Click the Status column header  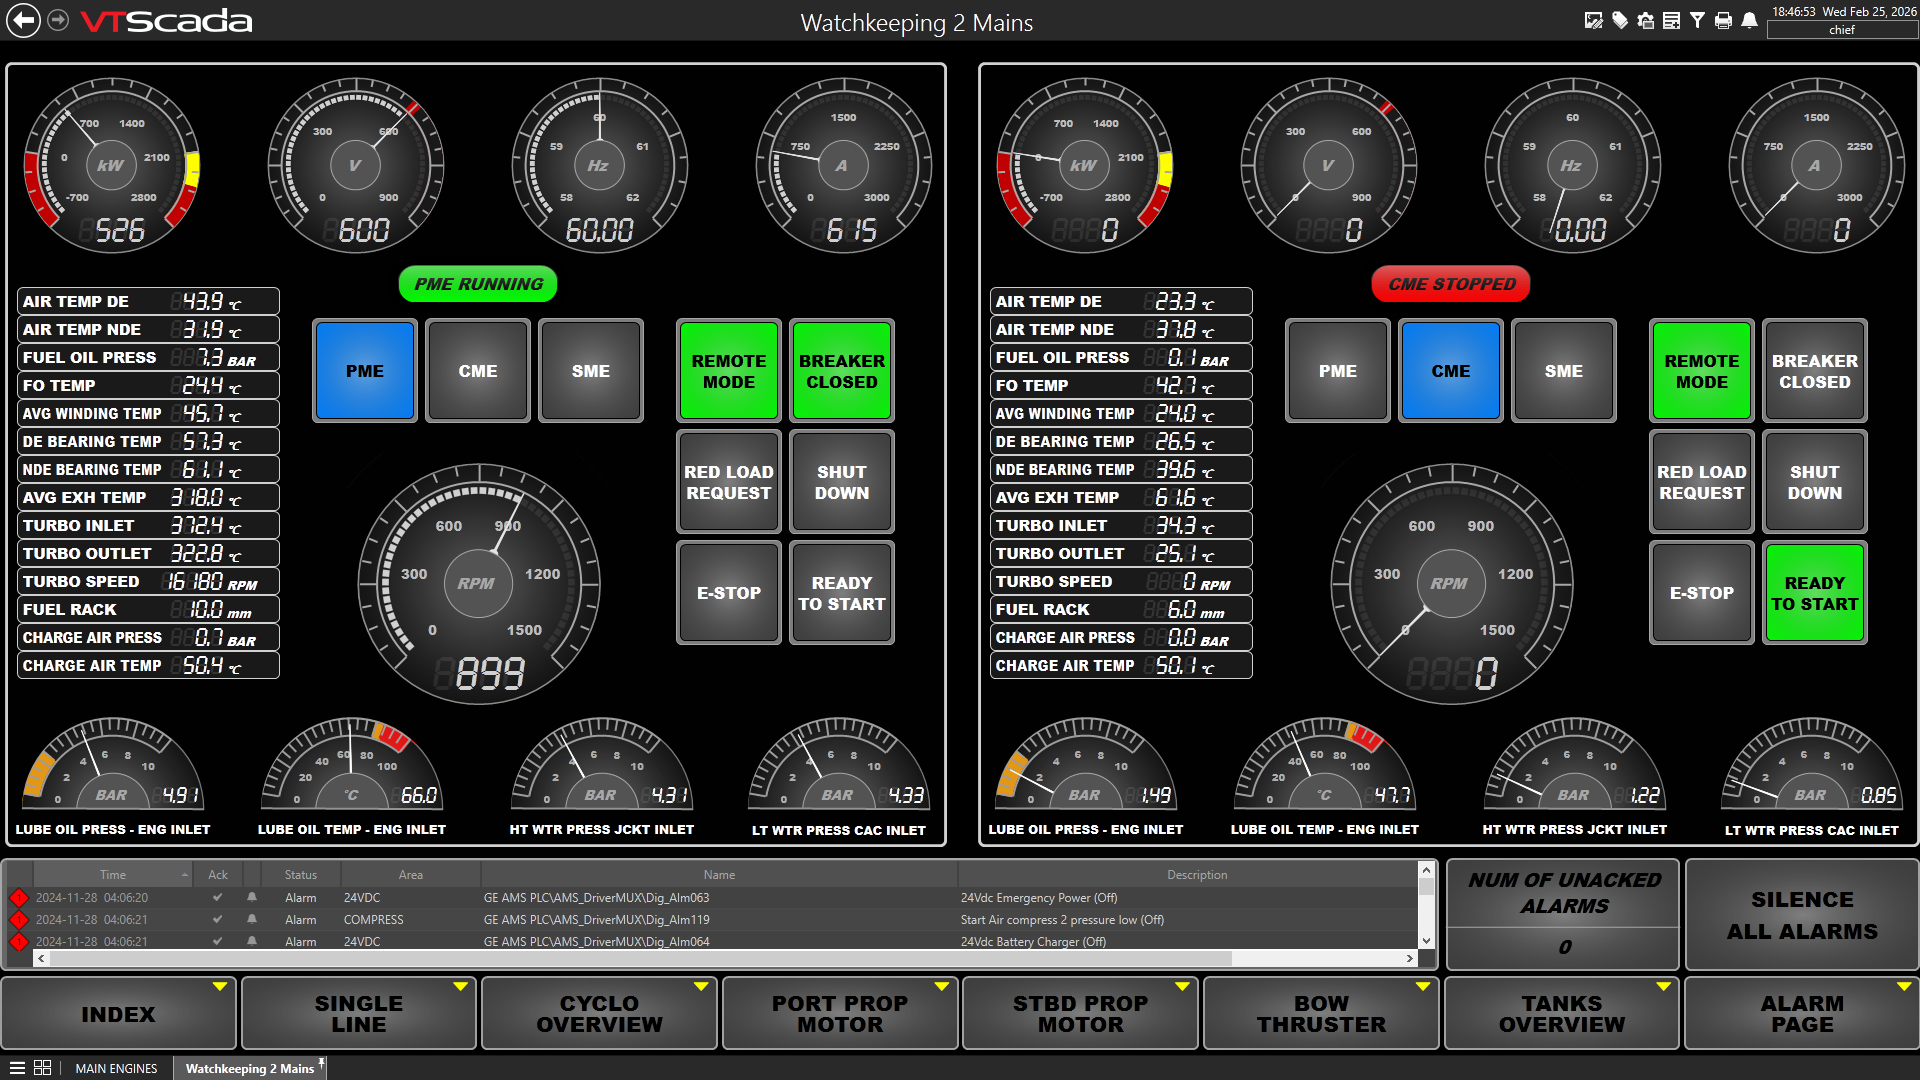pos(300,875)
